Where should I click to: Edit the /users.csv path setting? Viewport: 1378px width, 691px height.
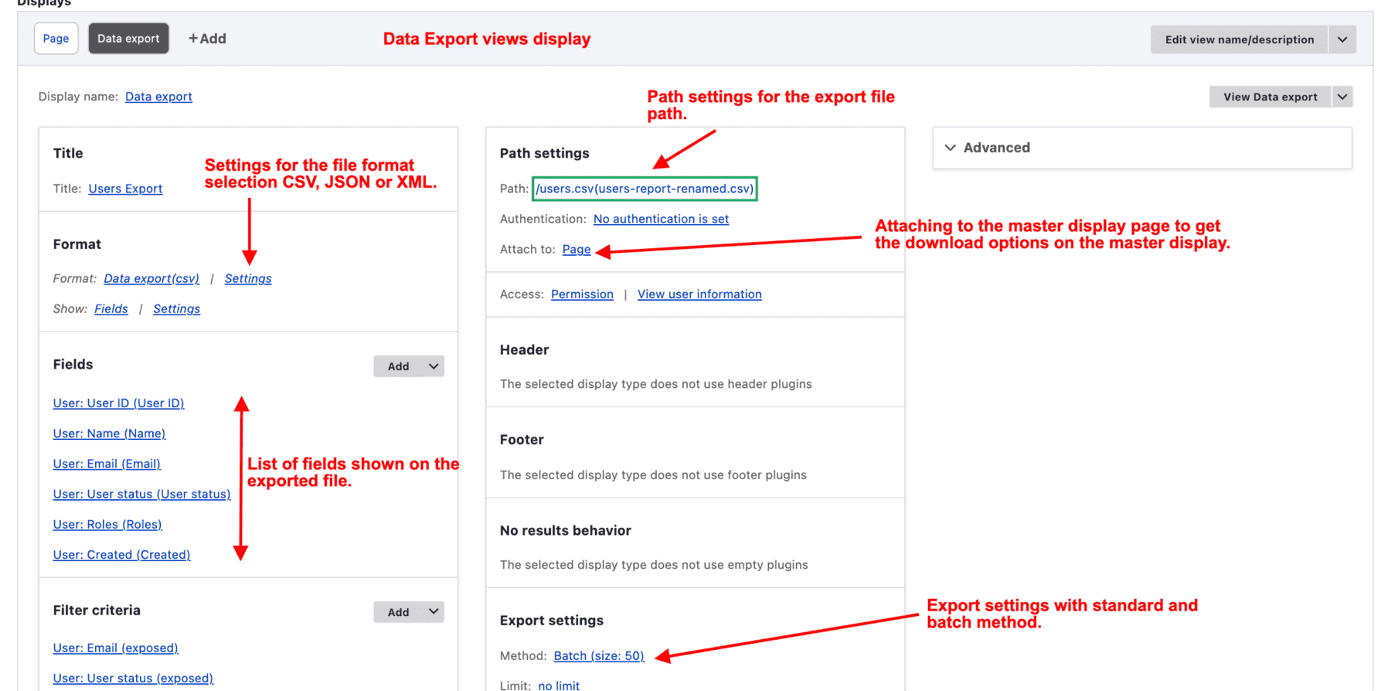(644, 188)
